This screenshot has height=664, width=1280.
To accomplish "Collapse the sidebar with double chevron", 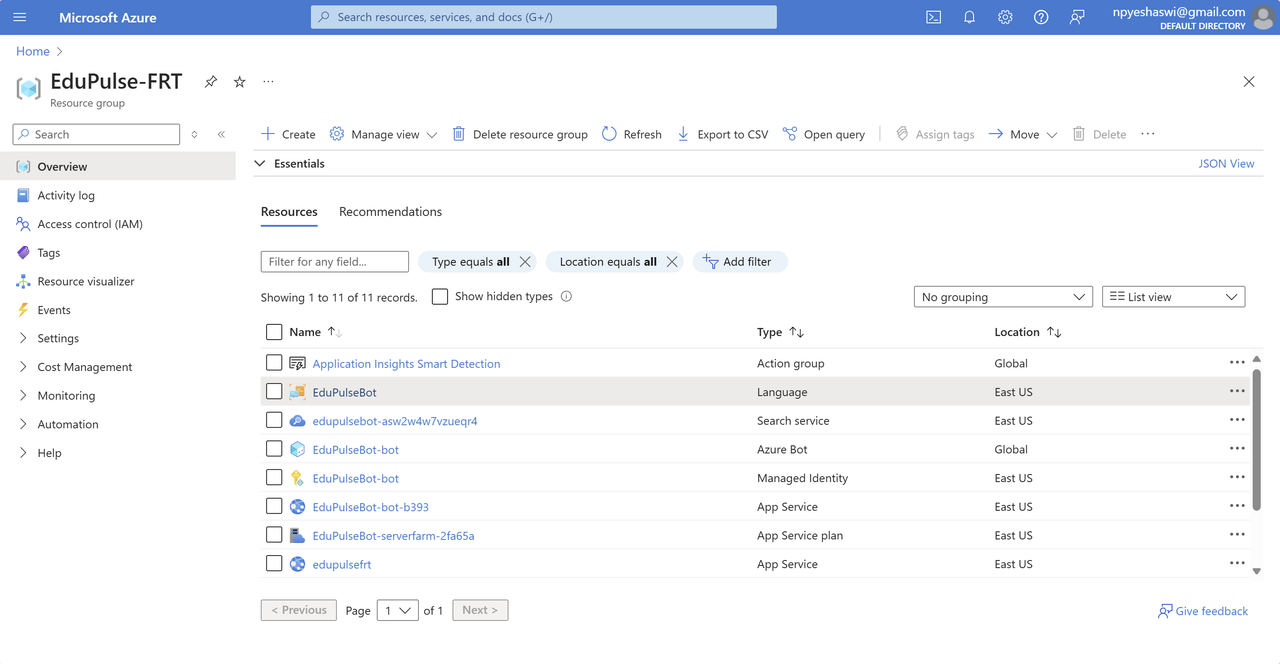I will click(x=221, y=134).
